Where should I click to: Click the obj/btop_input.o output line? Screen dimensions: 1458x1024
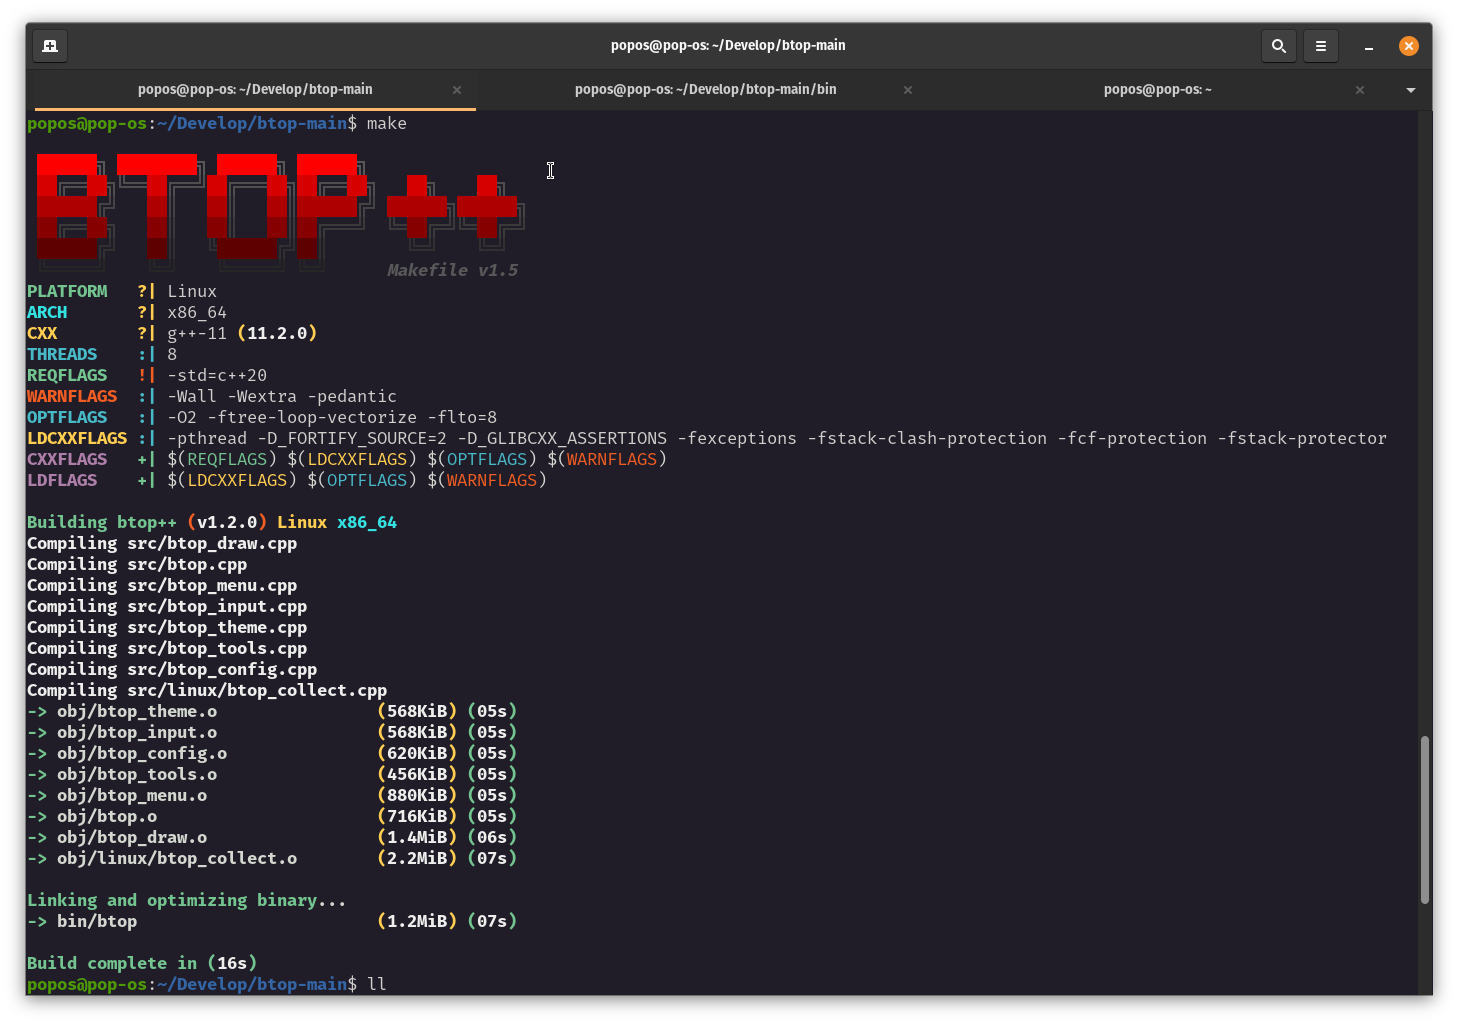(272, 732)
